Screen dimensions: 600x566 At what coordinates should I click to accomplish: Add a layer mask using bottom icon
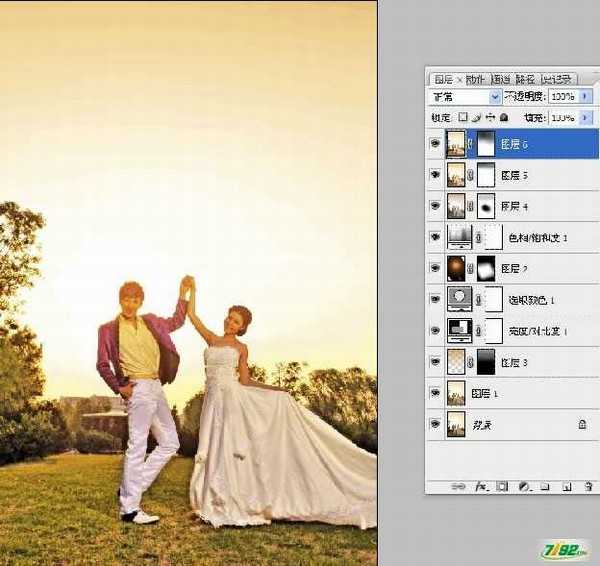click(502, 486)
